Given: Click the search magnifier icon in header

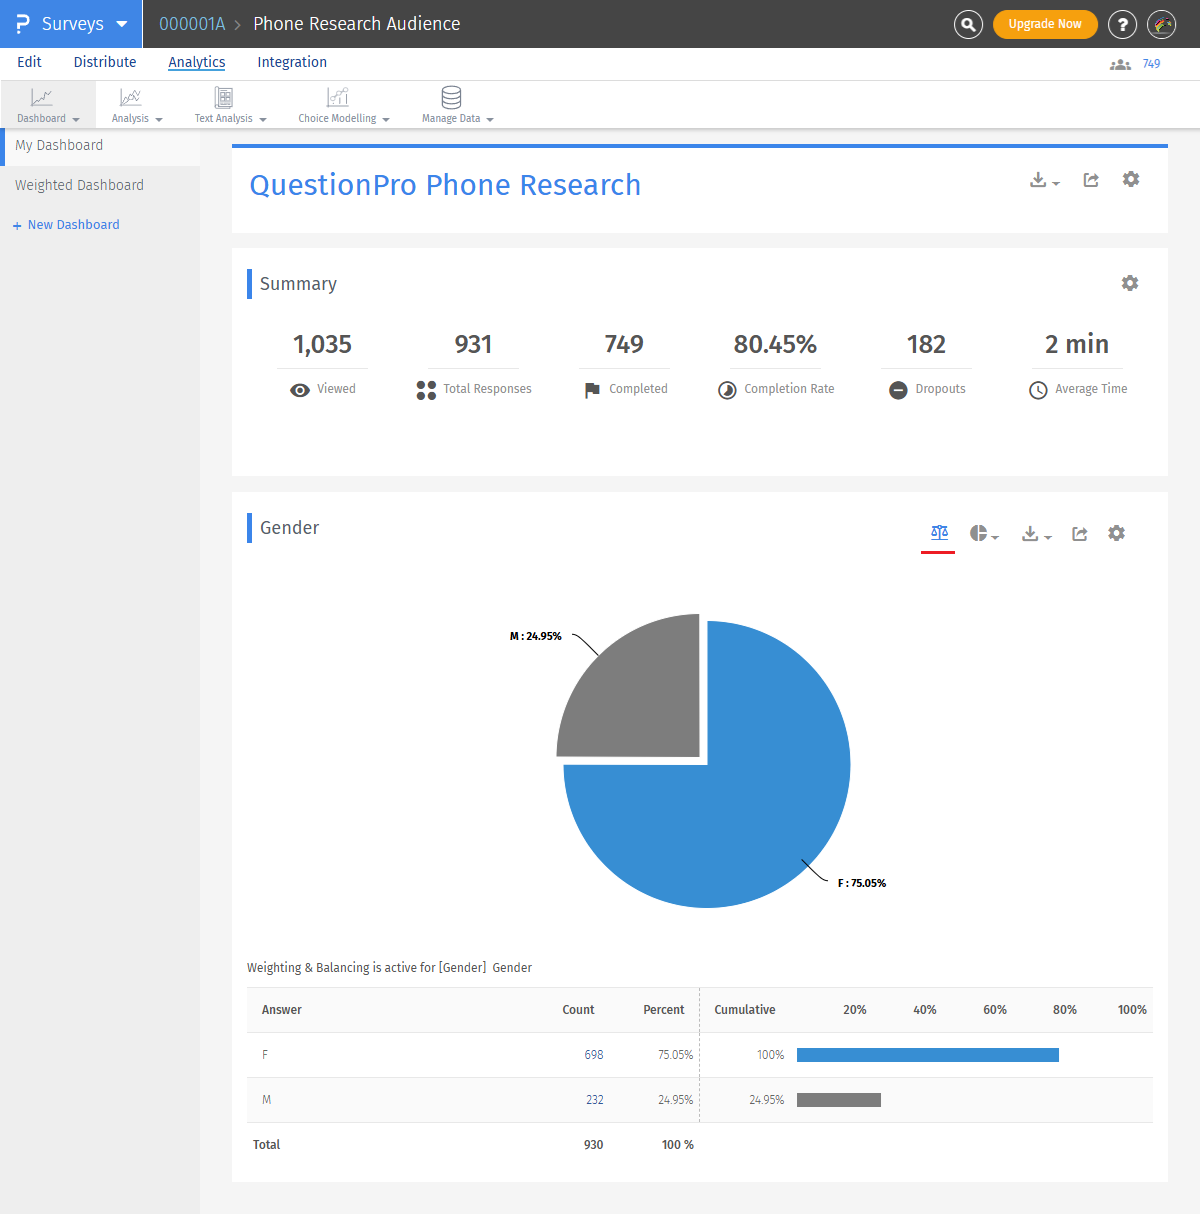Looking at the screenshot, I should click(968, 24).
